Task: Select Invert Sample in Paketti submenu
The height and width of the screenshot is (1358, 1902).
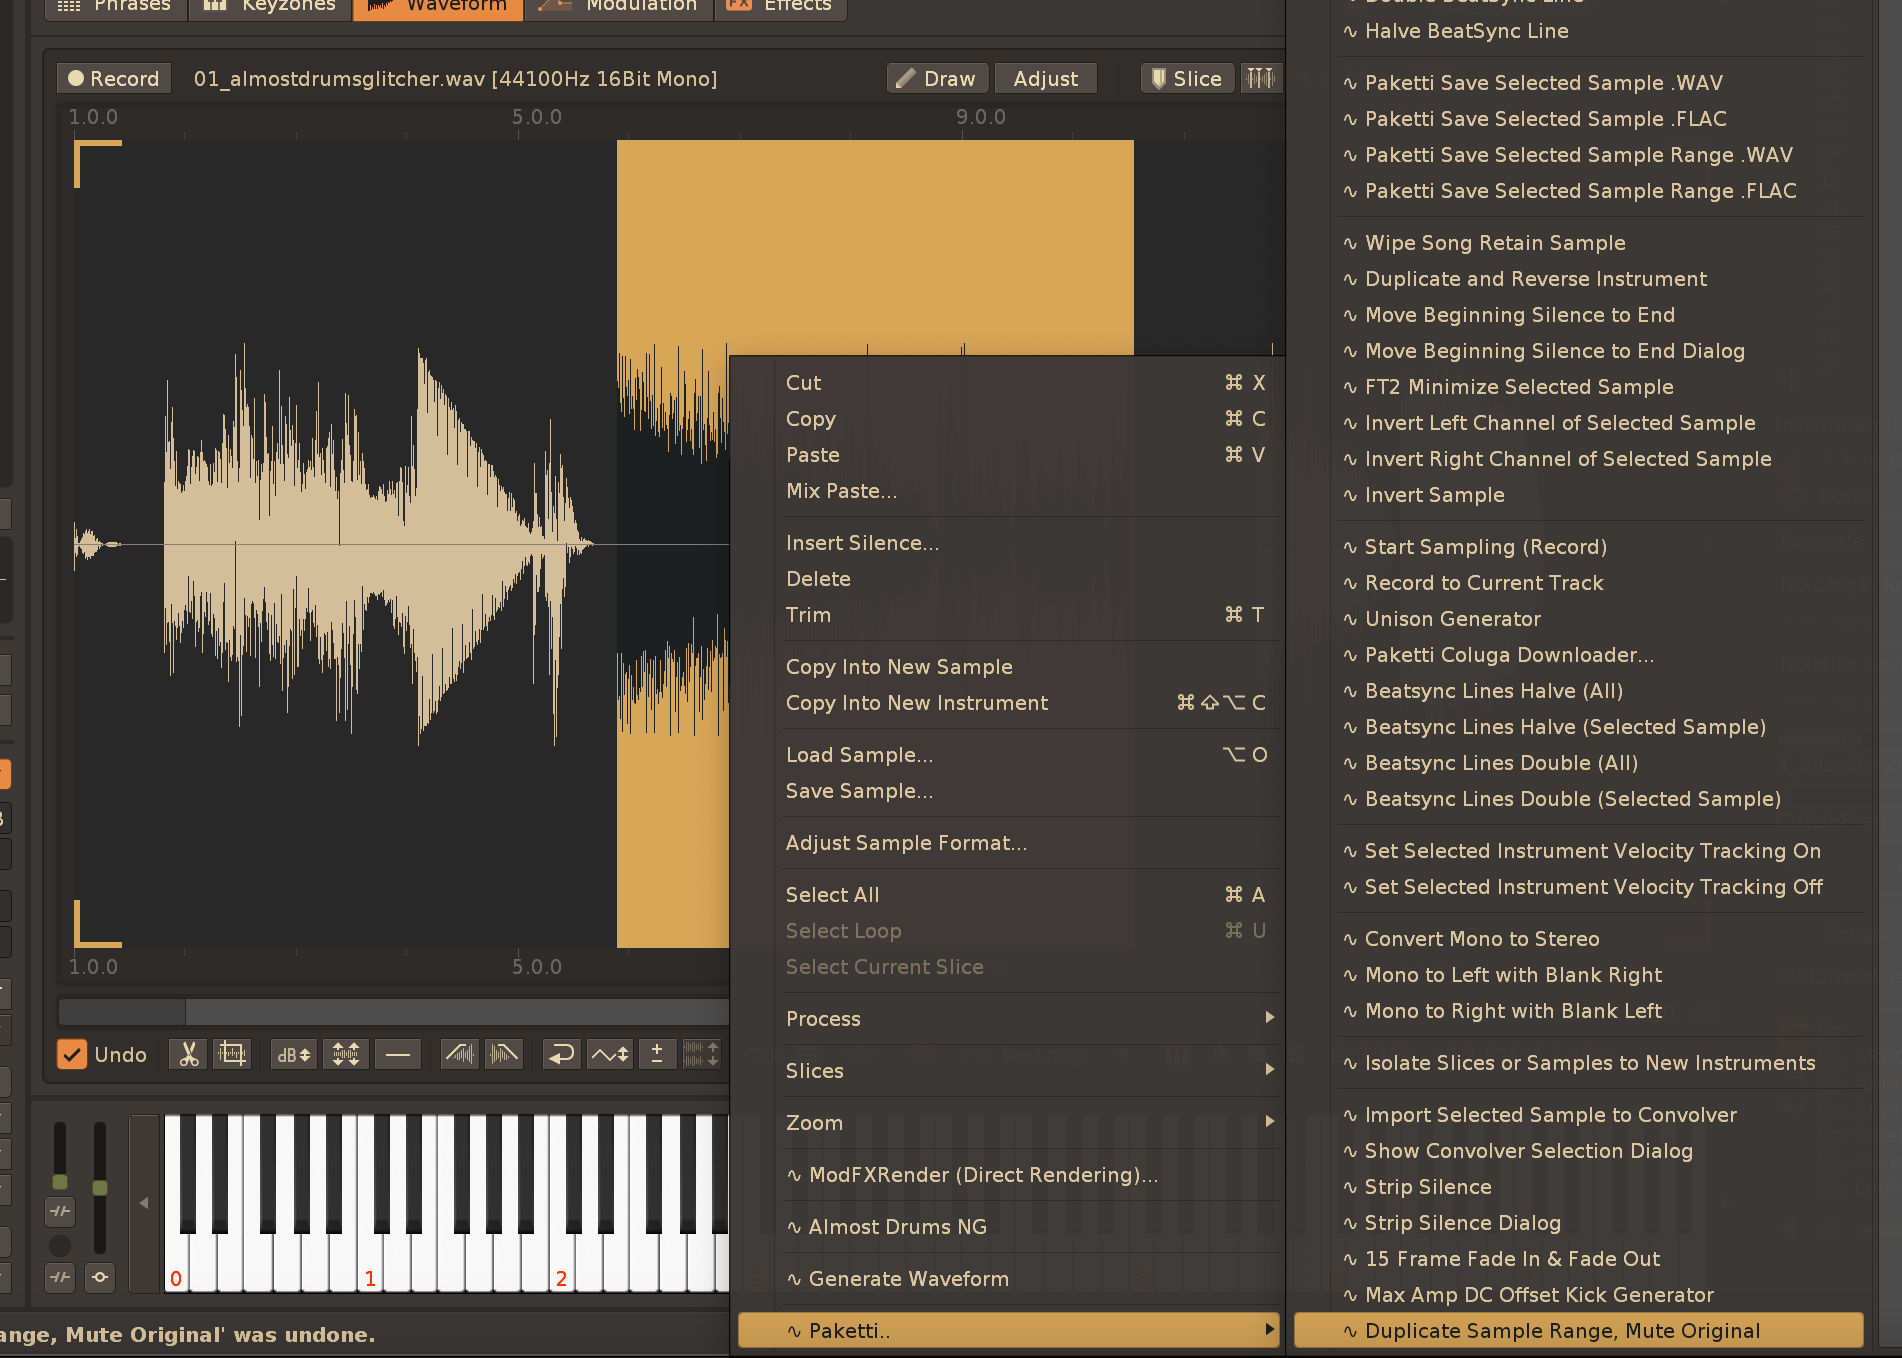Action: pos(1434,494)
